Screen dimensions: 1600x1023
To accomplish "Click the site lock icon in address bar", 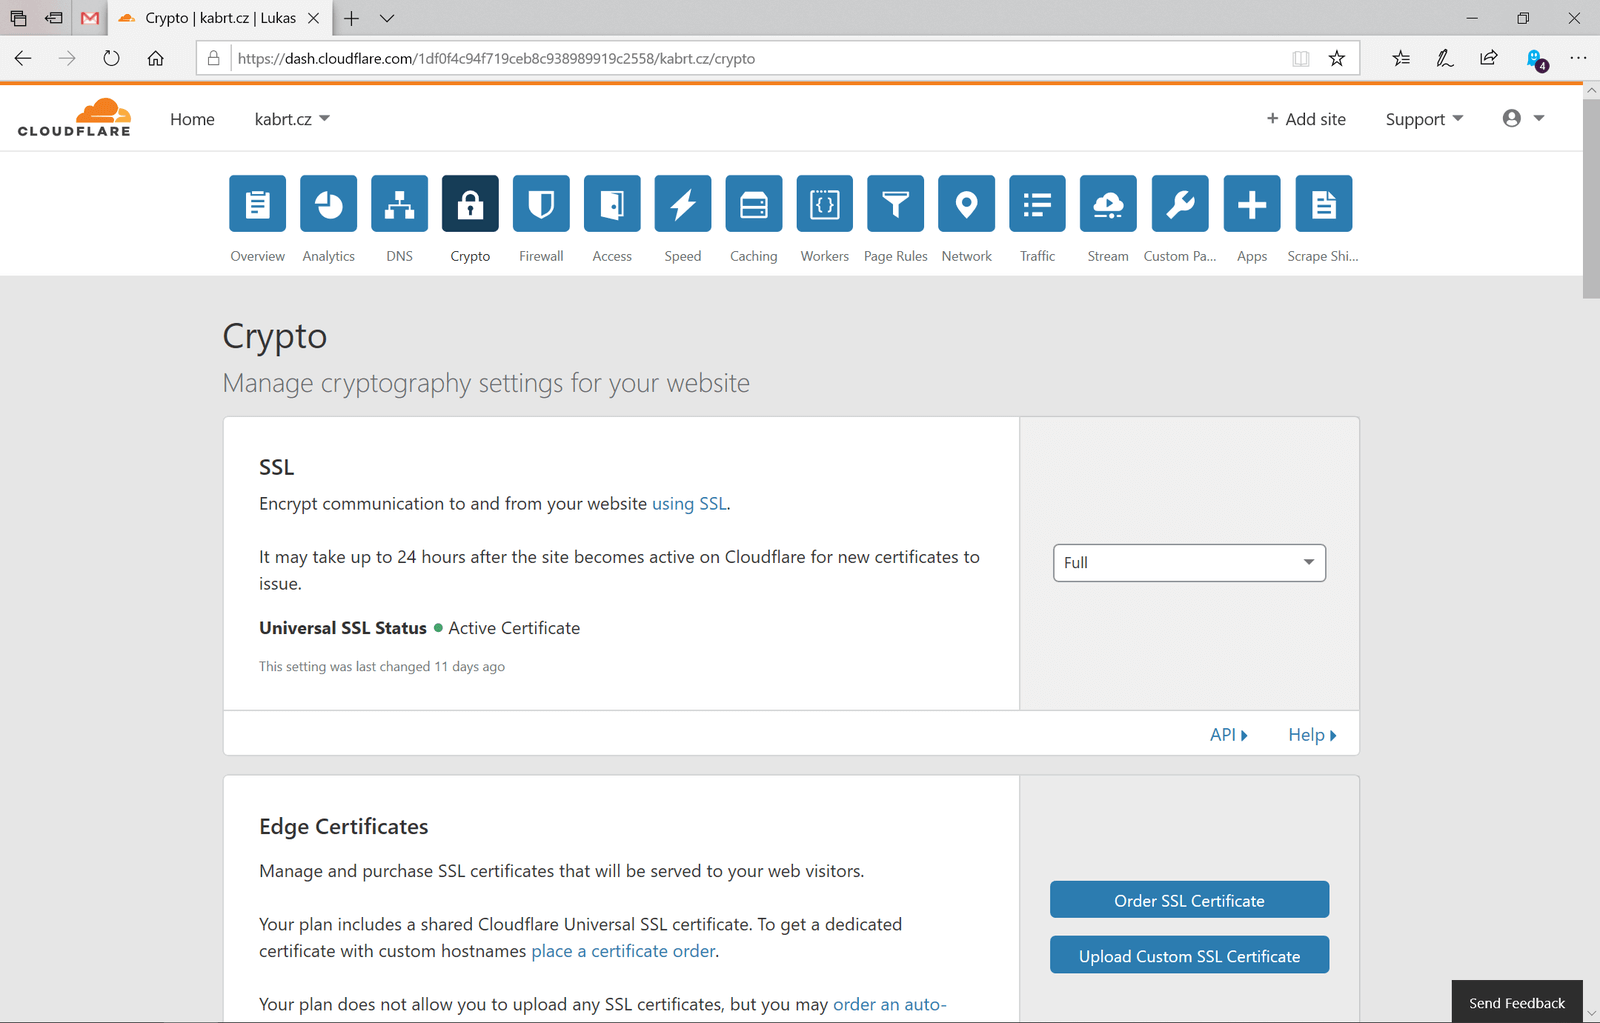I will (x=213, y=58).
